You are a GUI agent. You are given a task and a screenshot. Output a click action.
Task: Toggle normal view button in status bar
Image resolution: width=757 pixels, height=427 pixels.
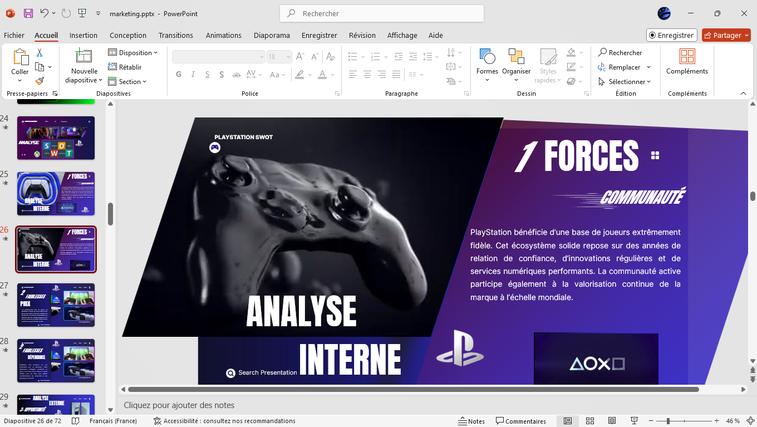[x=567, y=421]
